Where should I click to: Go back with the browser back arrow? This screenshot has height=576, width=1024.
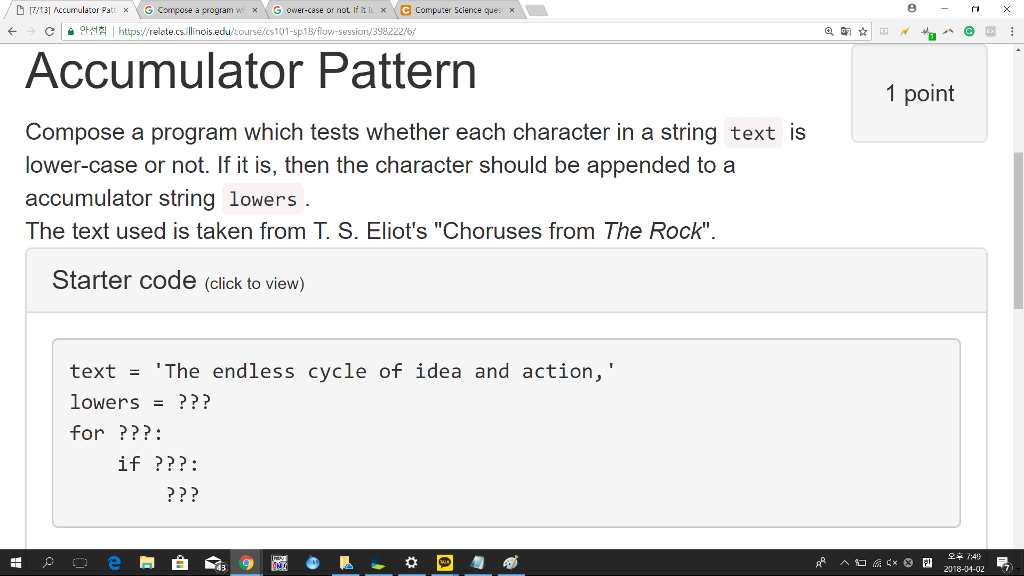pyautogui.click(x=10, y=31)
